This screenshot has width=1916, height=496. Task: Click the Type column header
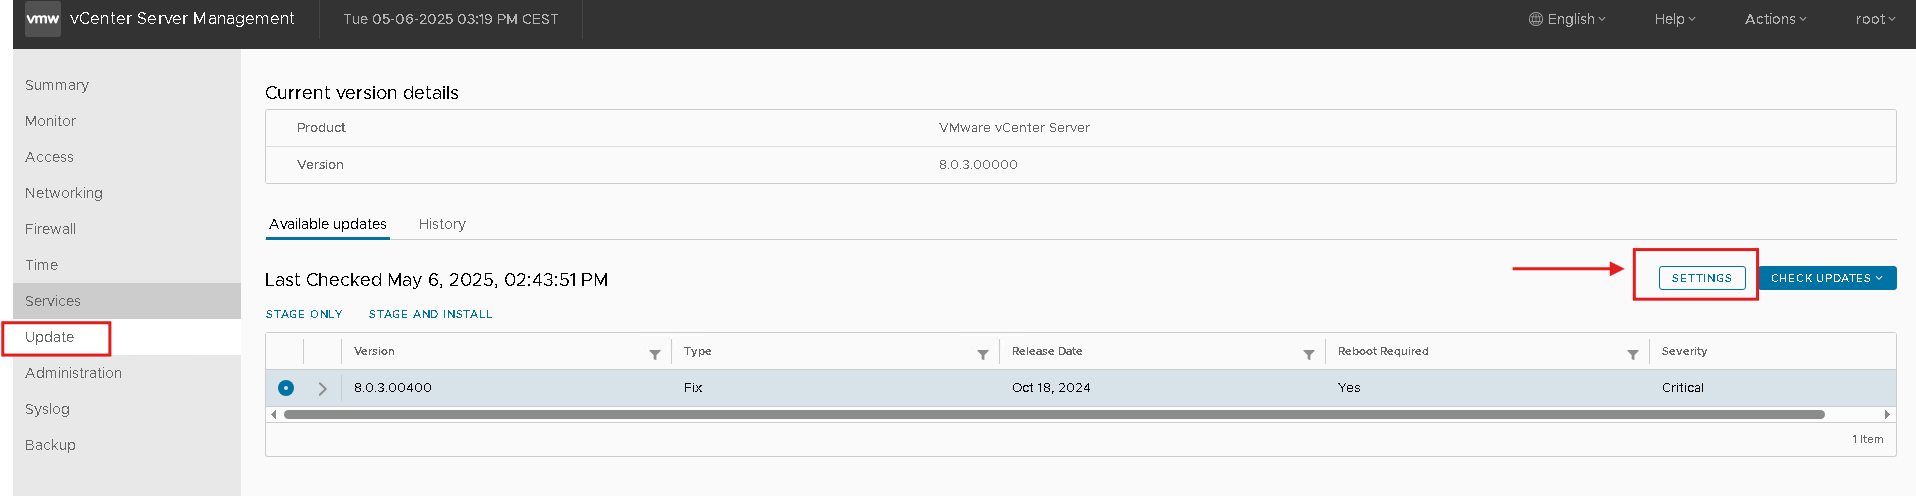coord(698,351)
